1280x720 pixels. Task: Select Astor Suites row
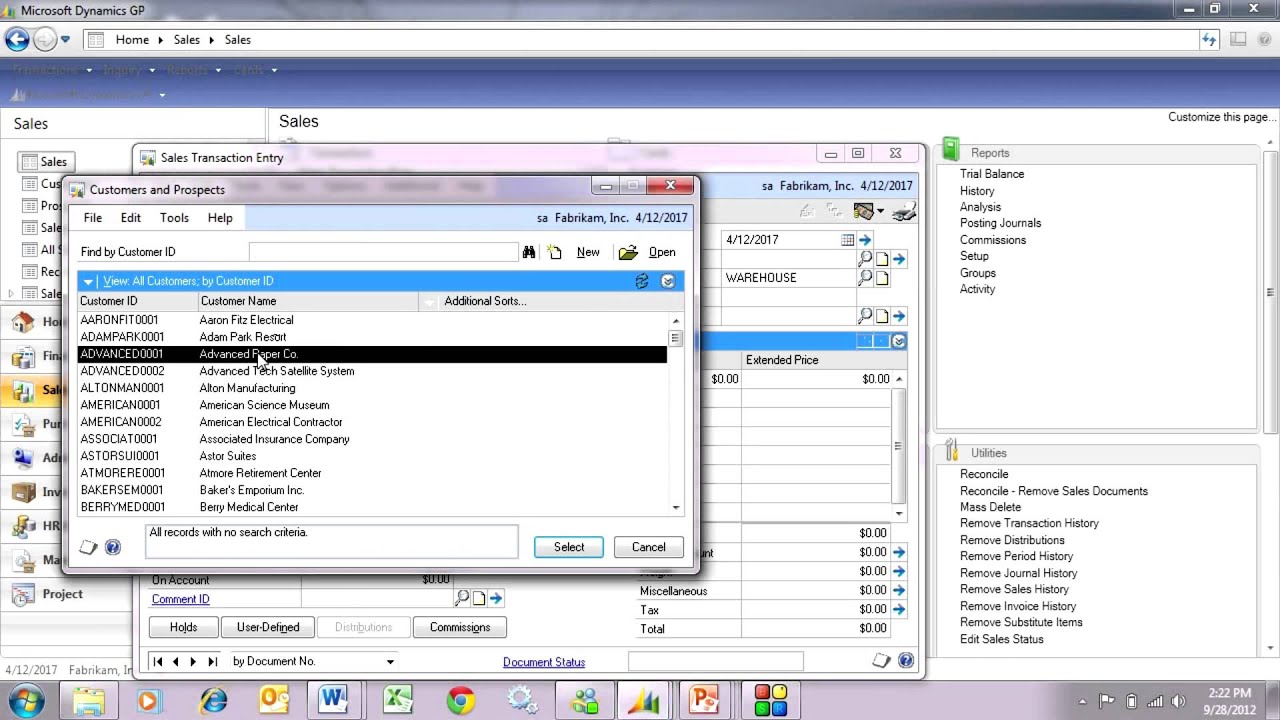(372, 456)
